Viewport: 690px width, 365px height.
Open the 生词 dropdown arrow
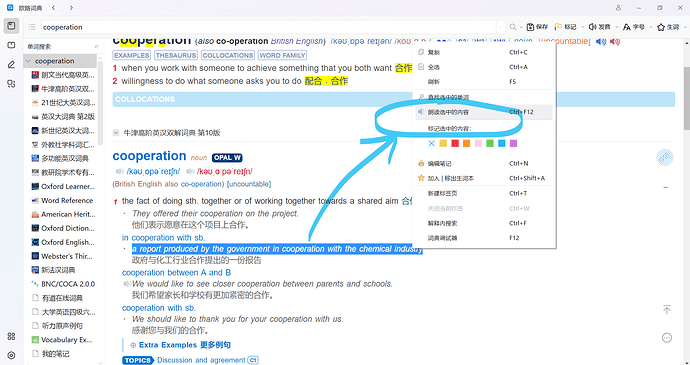684,27
